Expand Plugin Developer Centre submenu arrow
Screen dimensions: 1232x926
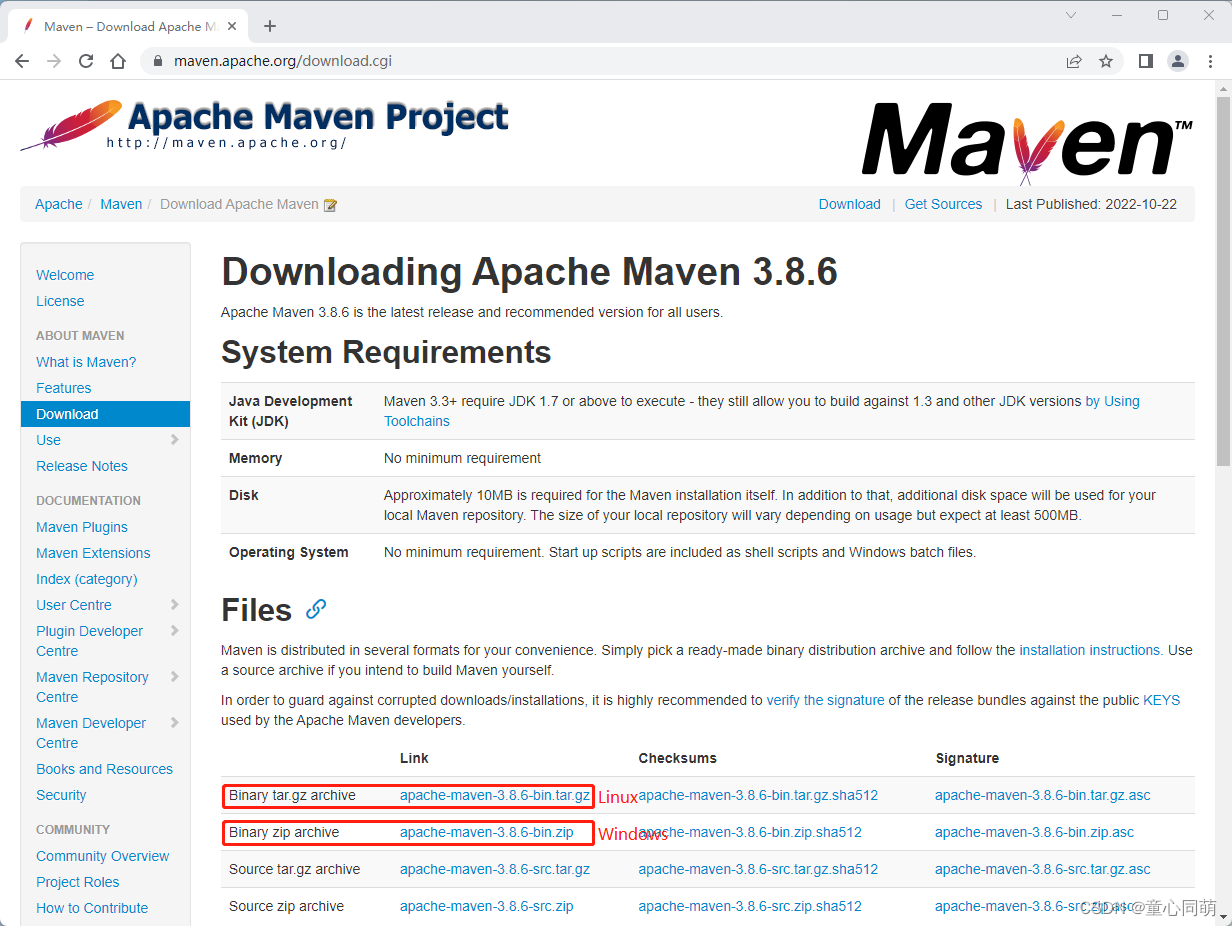[x=174, y=631]
